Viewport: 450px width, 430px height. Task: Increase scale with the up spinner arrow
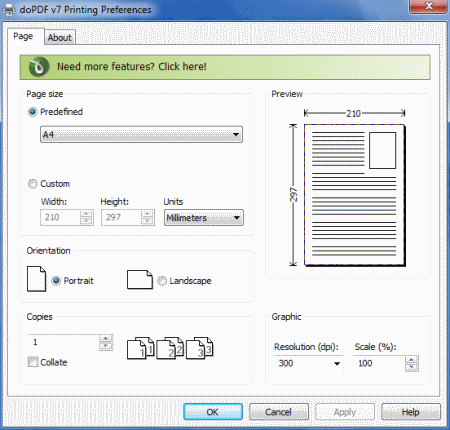(412, 360)
